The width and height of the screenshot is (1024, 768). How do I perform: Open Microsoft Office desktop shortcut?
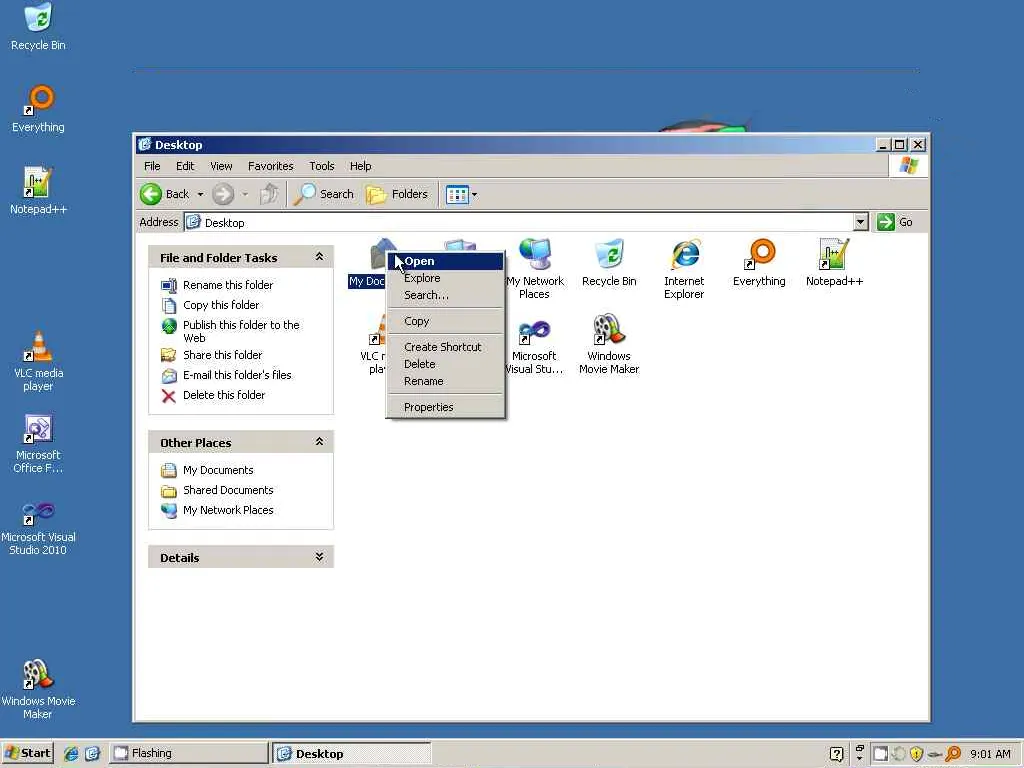tap(38, 443)
